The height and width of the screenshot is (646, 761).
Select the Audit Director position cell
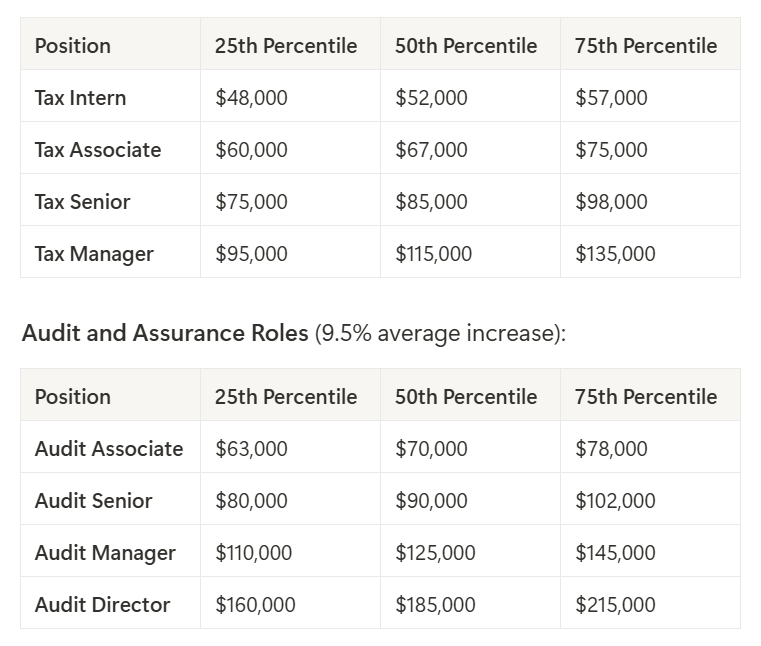(x=102, y=605)
